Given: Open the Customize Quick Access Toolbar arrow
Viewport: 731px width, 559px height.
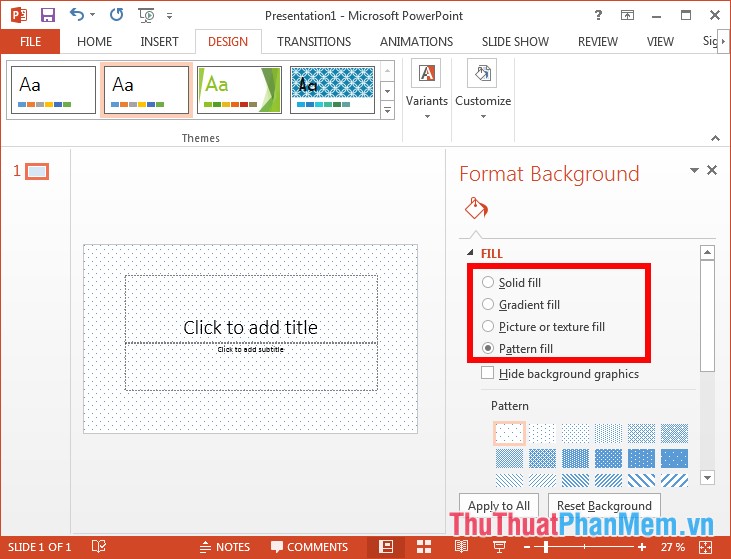Looking at the screenshot, I should (170, 16).
